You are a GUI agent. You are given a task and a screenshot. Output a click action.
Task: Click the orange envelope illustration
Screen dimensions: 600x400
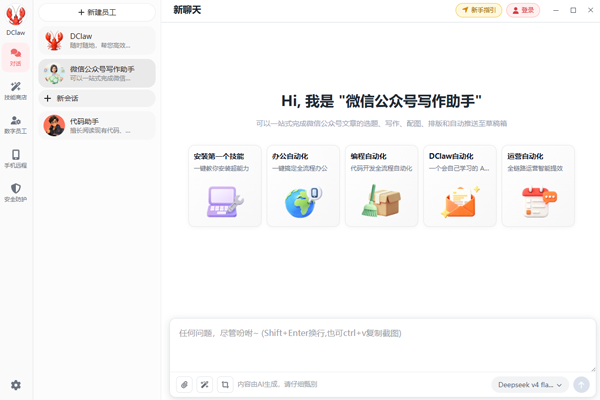[460, 202]
